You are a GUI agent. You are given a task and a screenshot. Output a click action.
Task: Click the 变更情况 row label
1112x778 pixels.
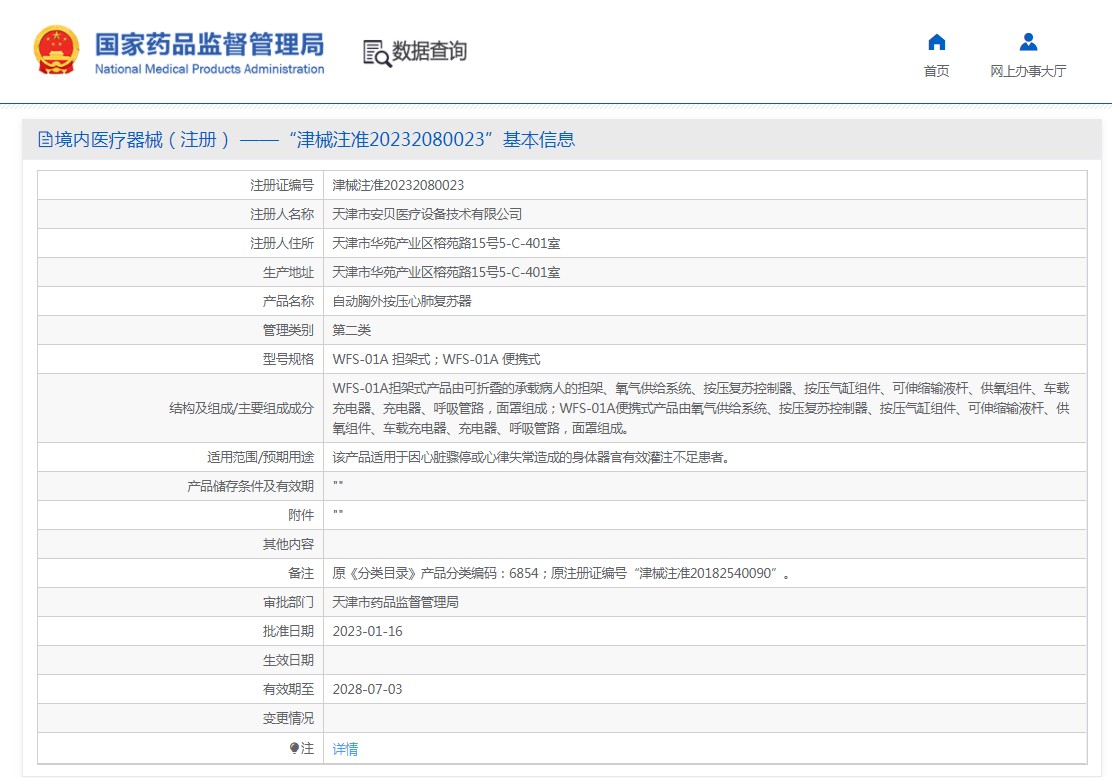tap(288, 718)
